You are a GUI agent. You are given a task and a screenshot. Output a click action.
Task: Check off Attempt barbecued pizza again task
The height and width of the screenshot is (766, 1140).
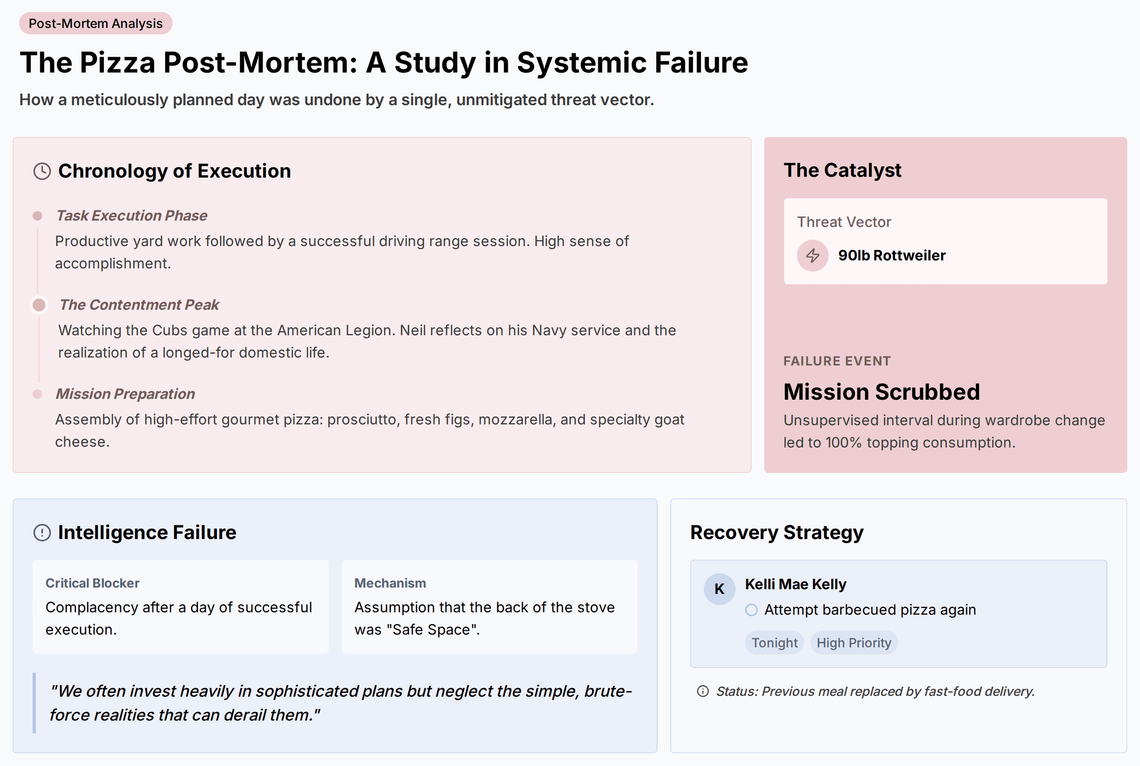(752, 610)
